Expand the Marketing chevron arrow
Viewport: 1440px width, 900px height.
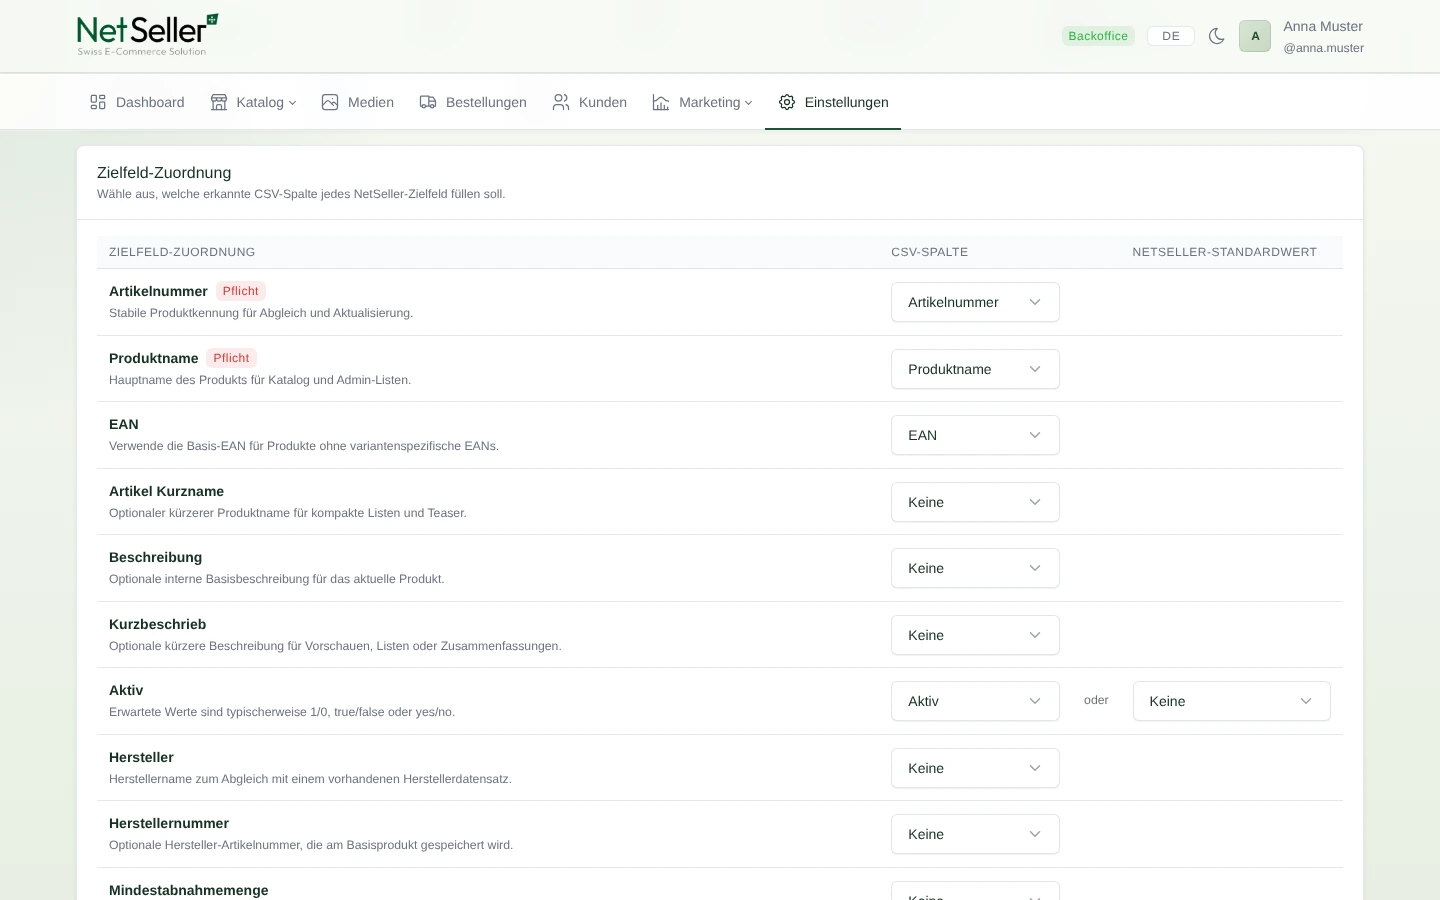[748, 103]
